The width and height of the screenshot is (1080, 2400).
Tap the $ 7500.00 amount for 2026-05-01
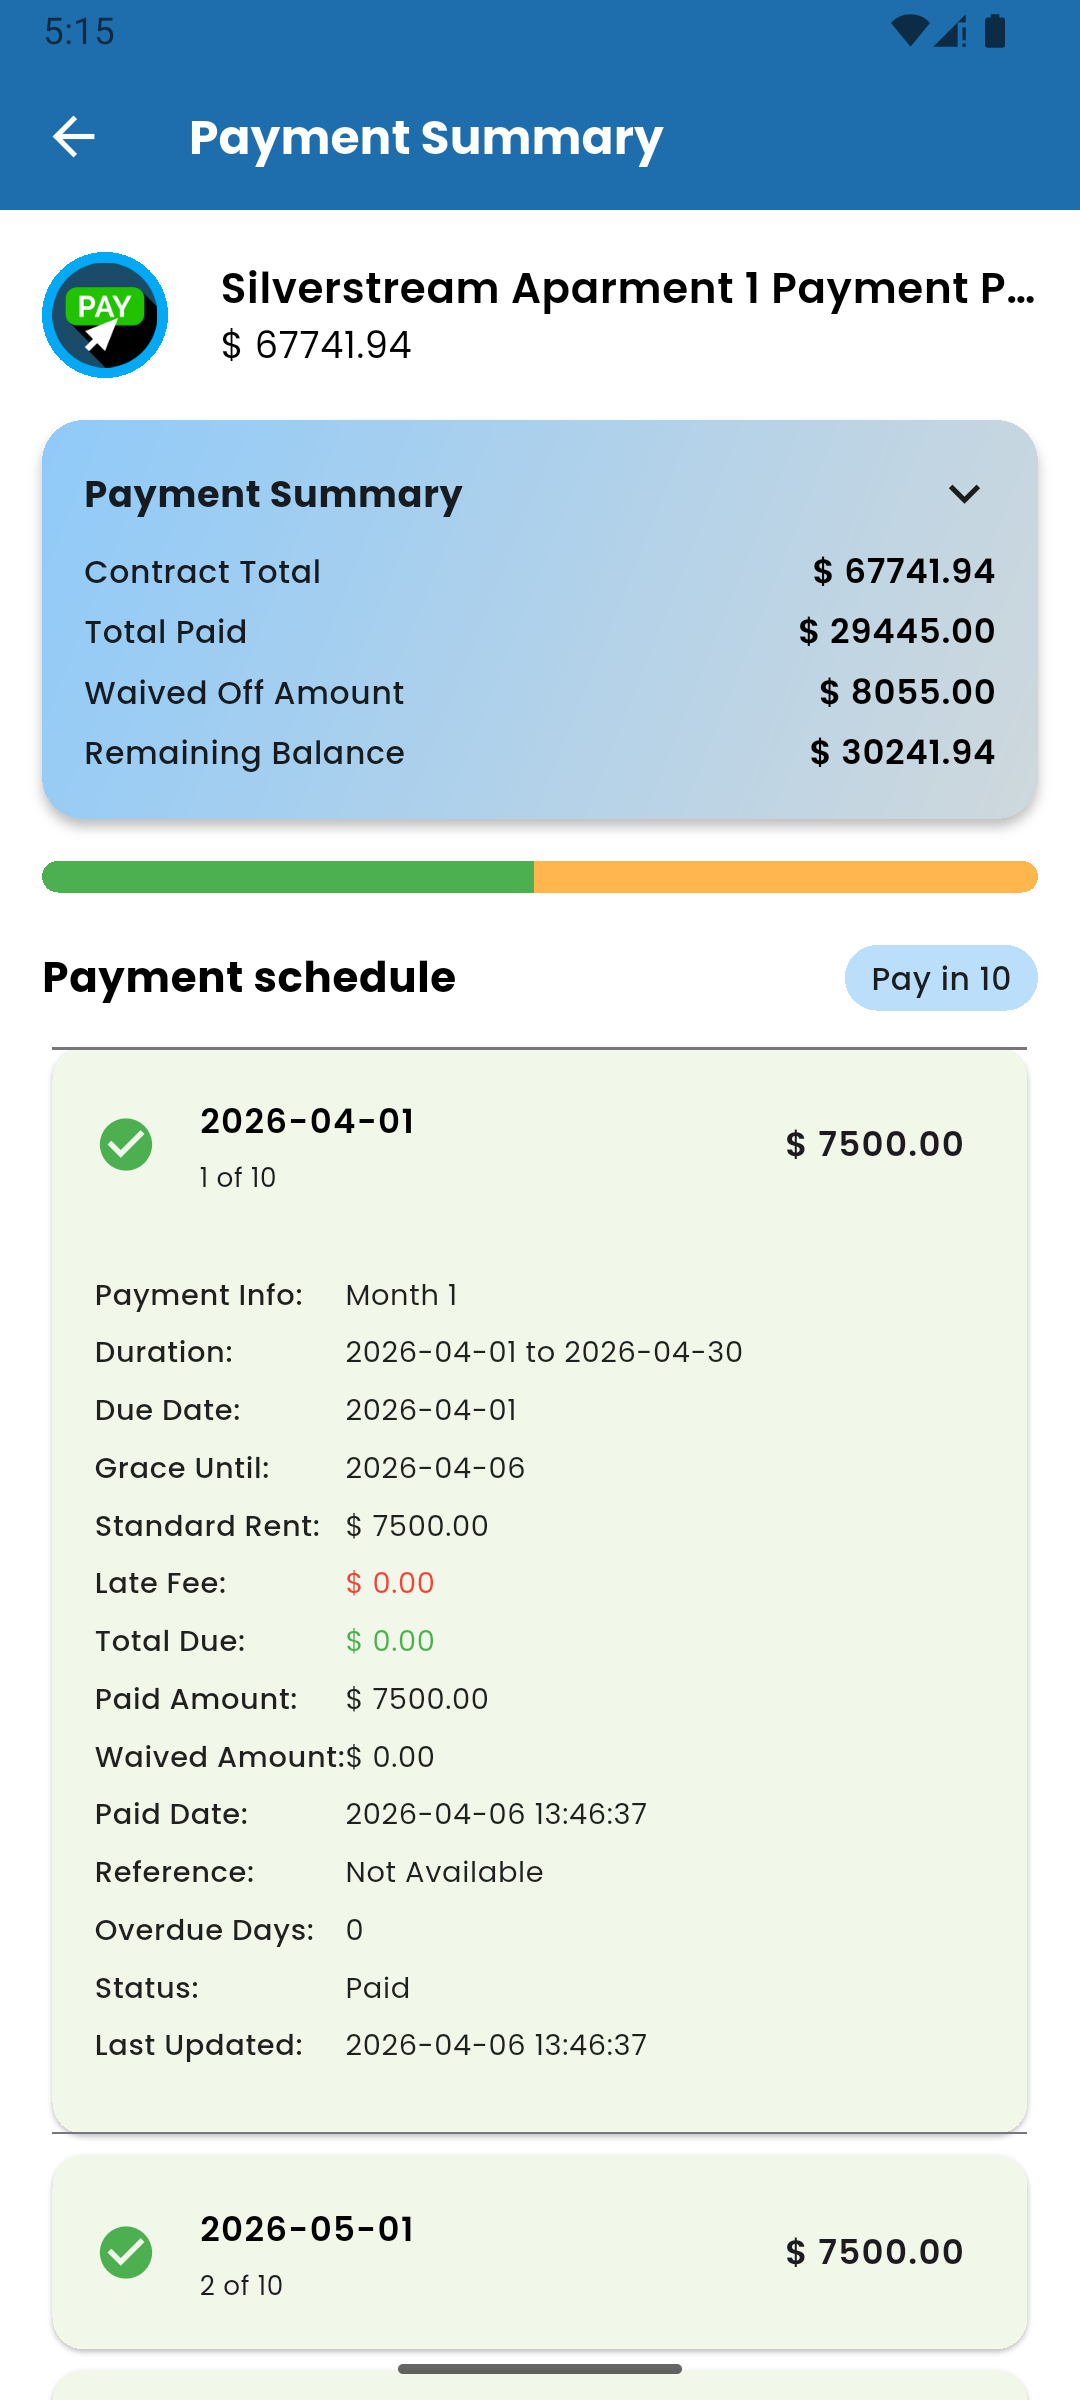875,2252
